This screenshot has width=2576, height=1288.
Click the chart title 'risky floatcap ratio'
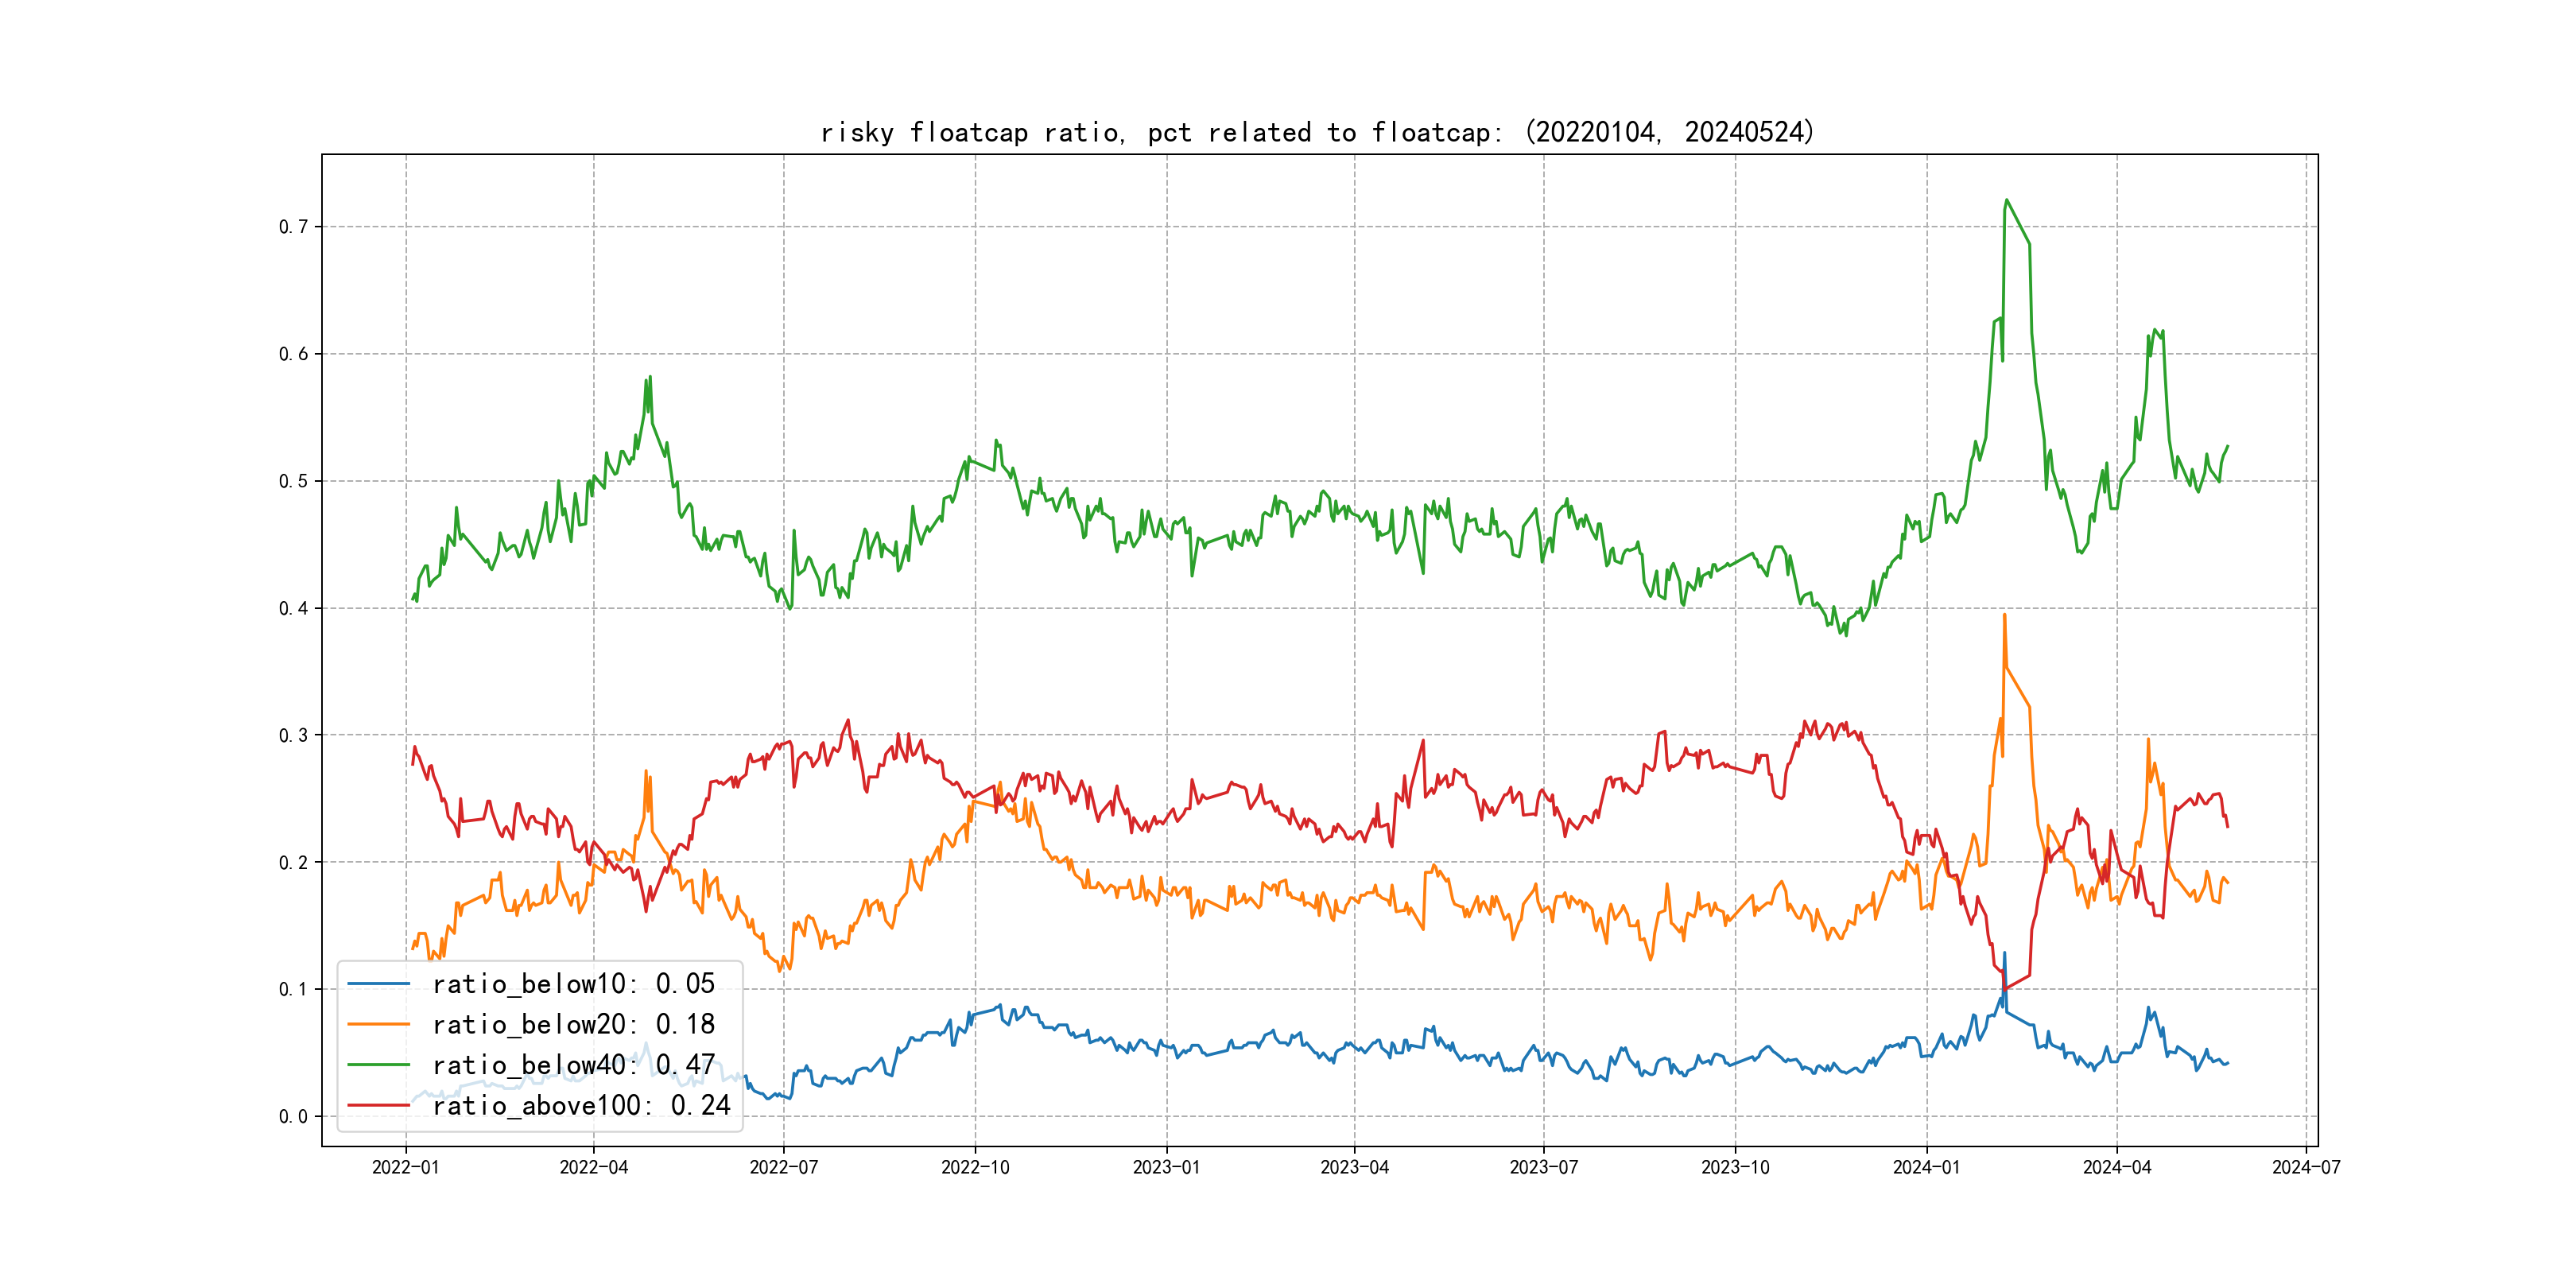[1317, 132]
